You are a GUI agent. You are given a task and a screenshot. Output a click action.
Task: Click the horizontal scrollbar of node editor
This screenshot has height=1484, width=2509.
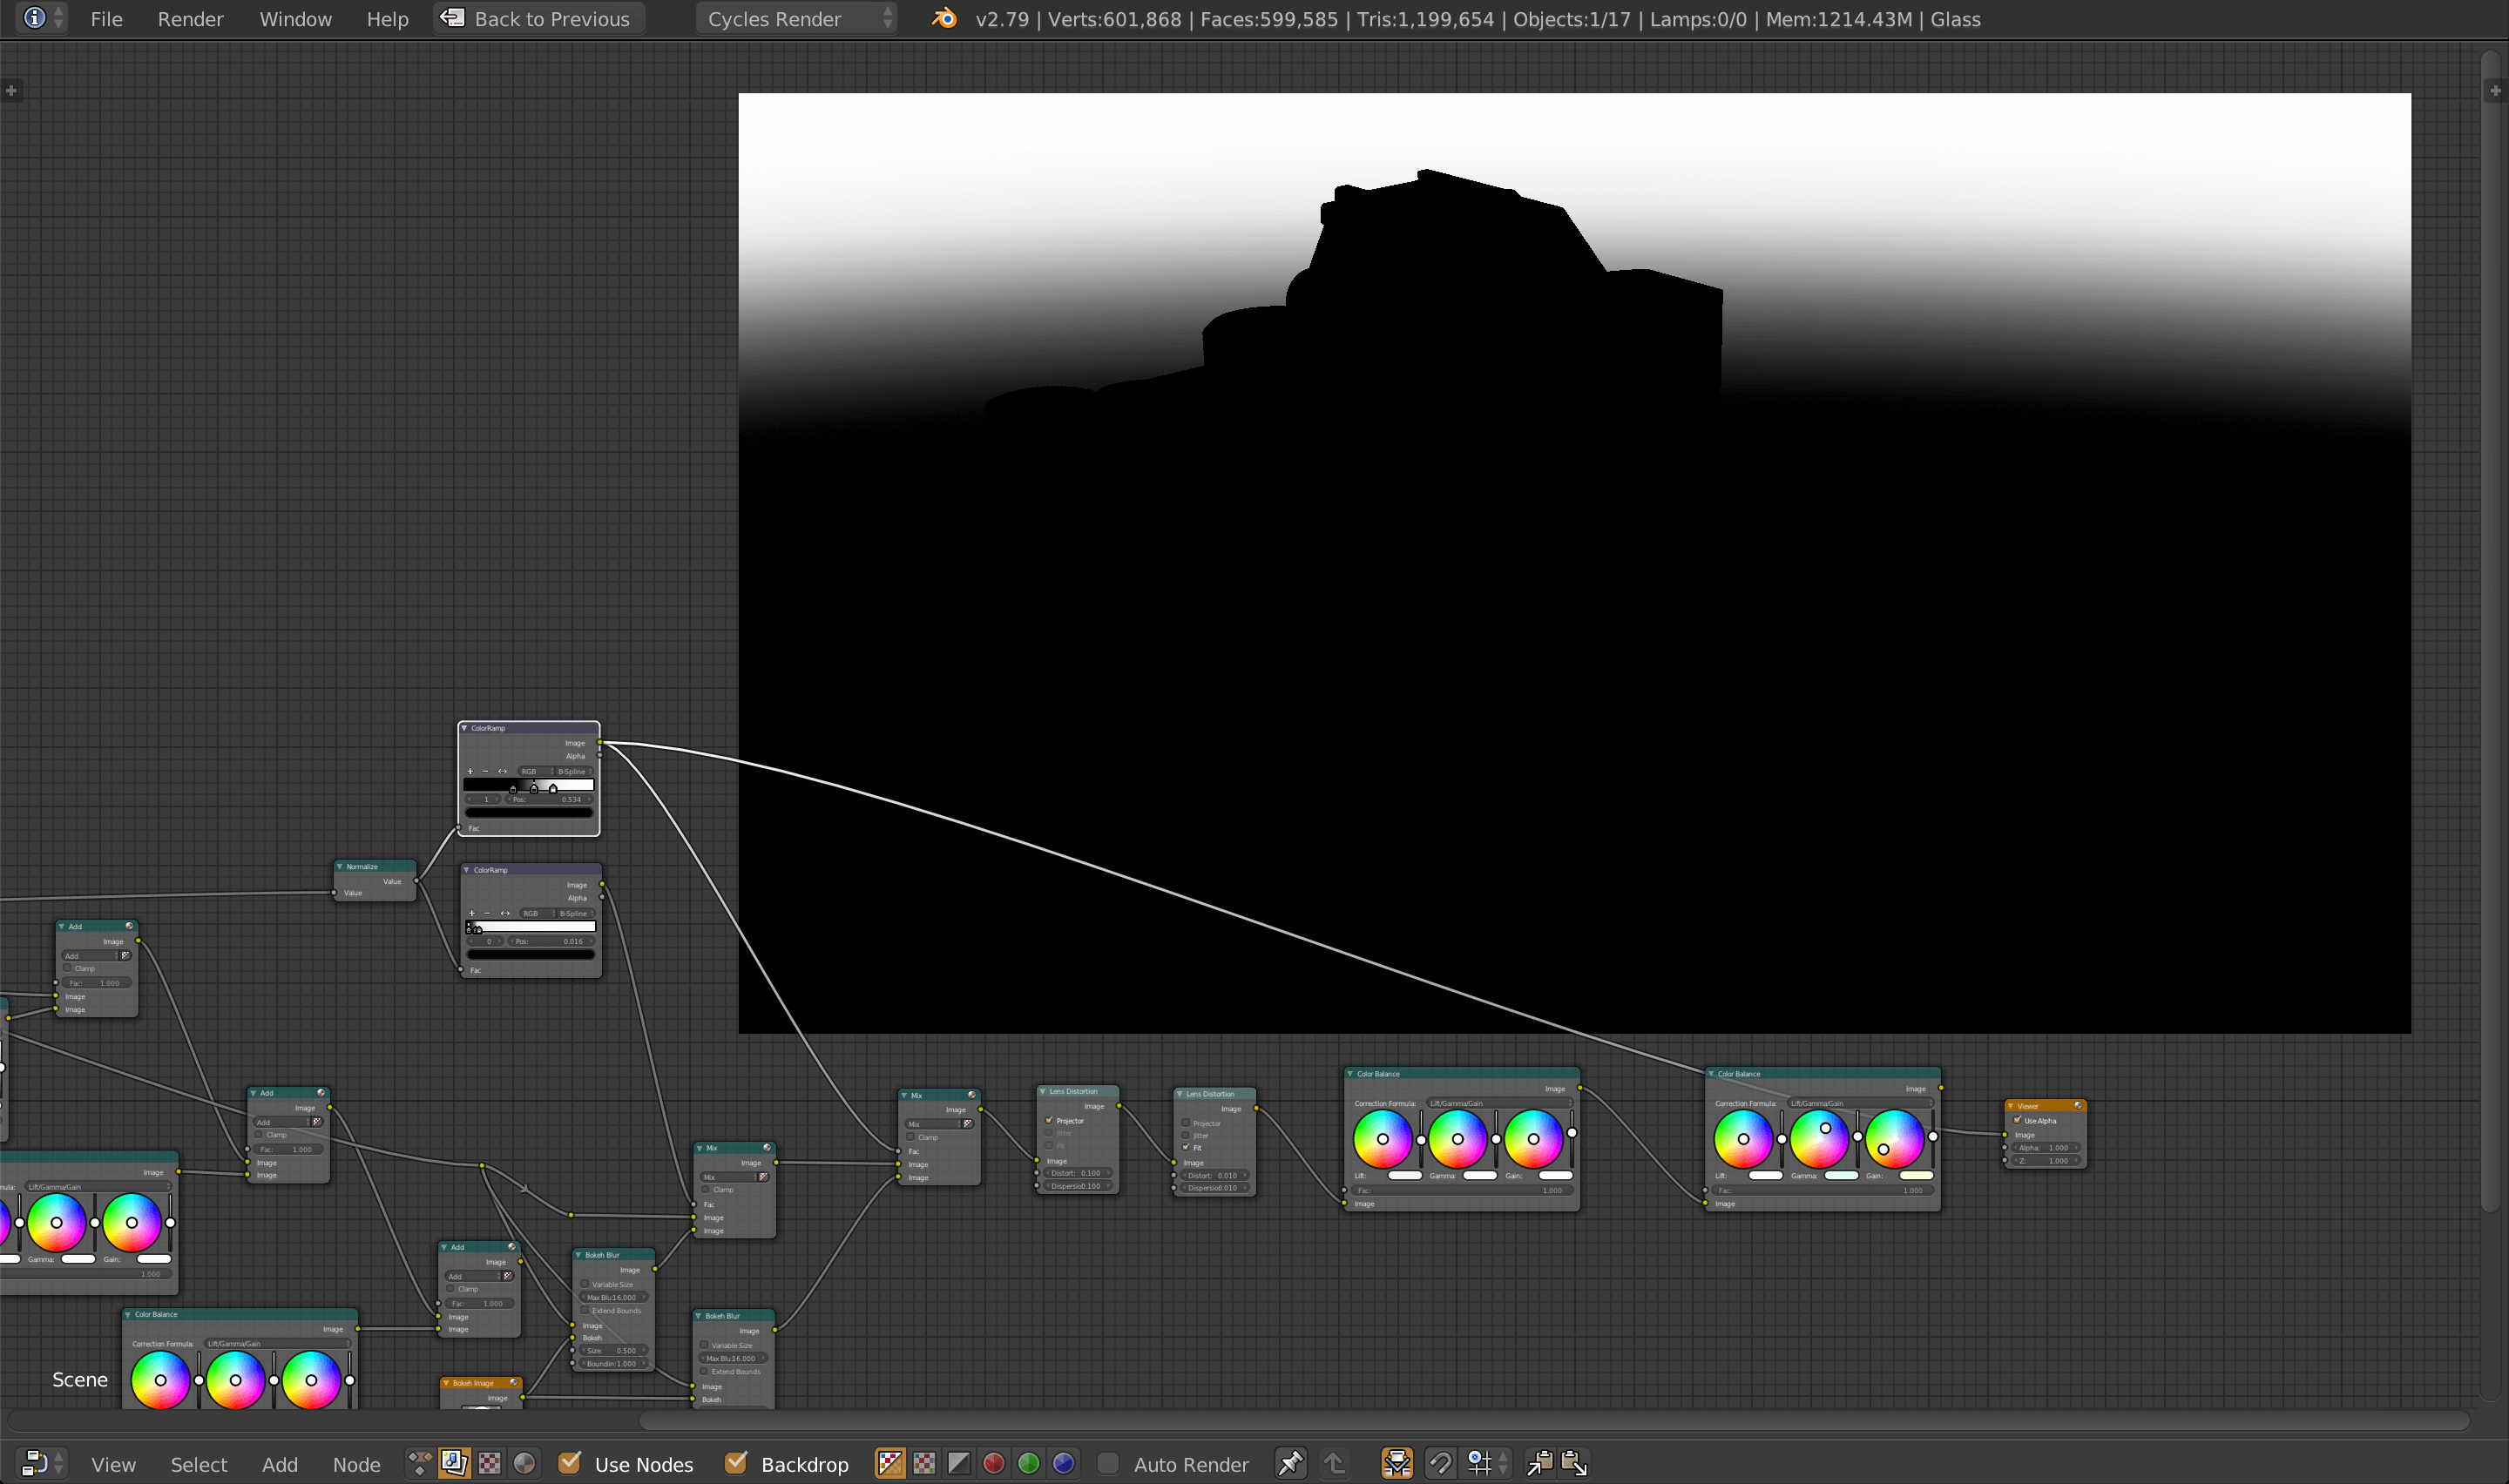pos(1553,1420)
